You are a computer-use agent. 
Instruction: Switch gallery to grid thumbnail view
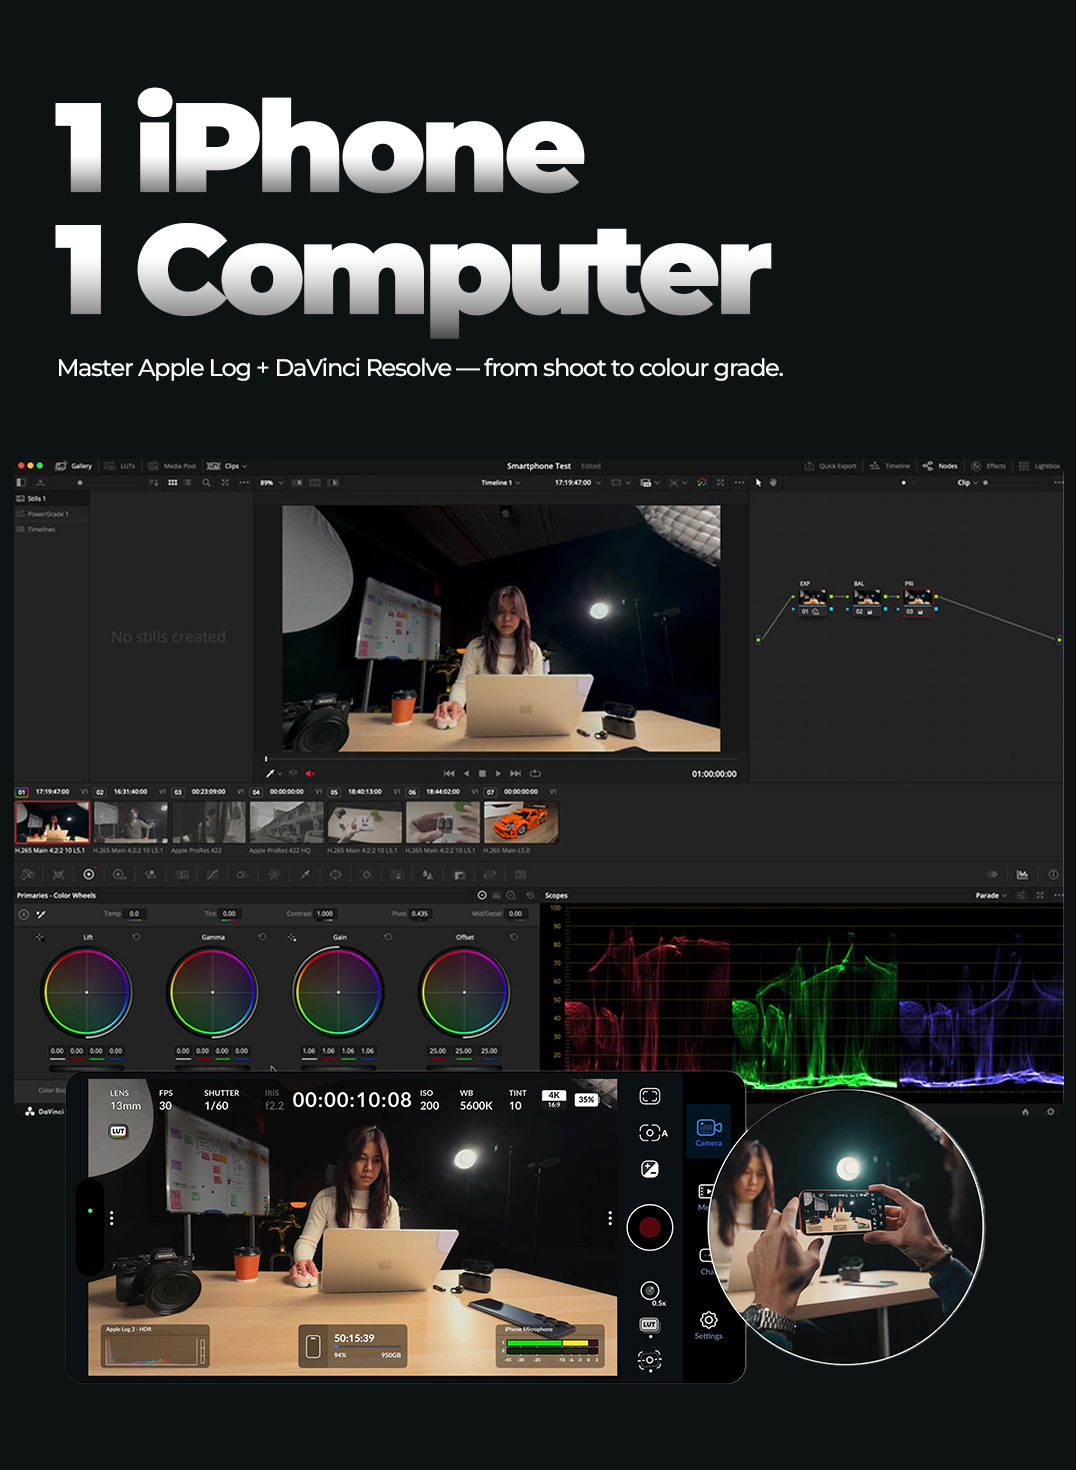173,483
